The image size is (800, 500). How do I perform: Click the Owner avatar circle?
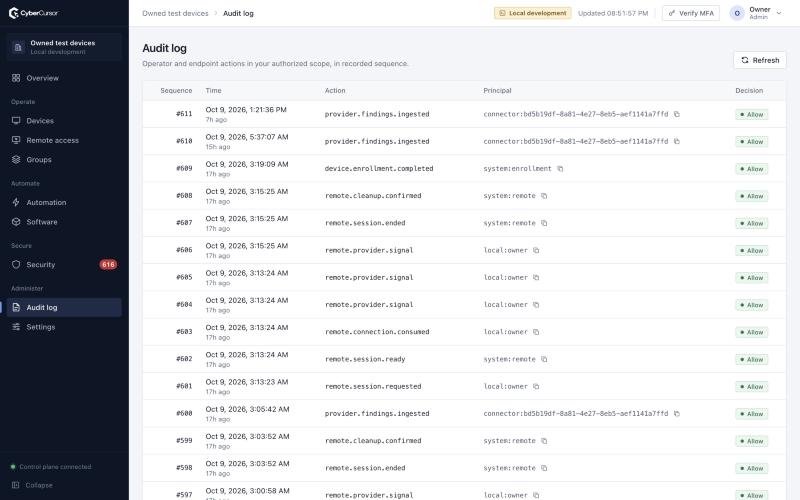click(737, 13)
